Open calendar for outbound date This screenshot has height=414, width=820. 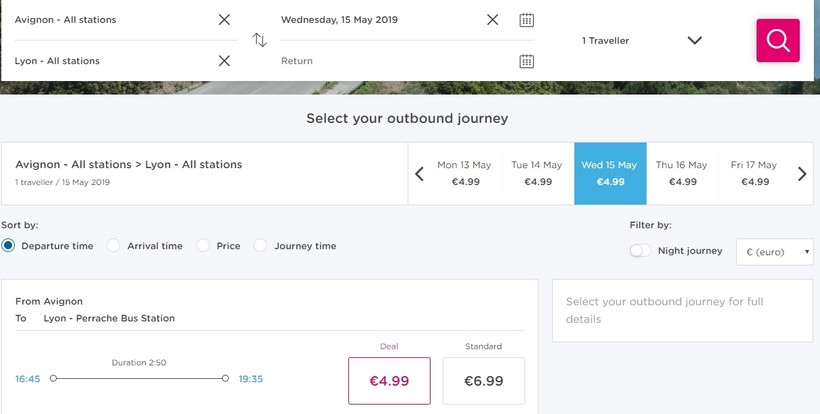pyautogui.click(x=526, y=20)
